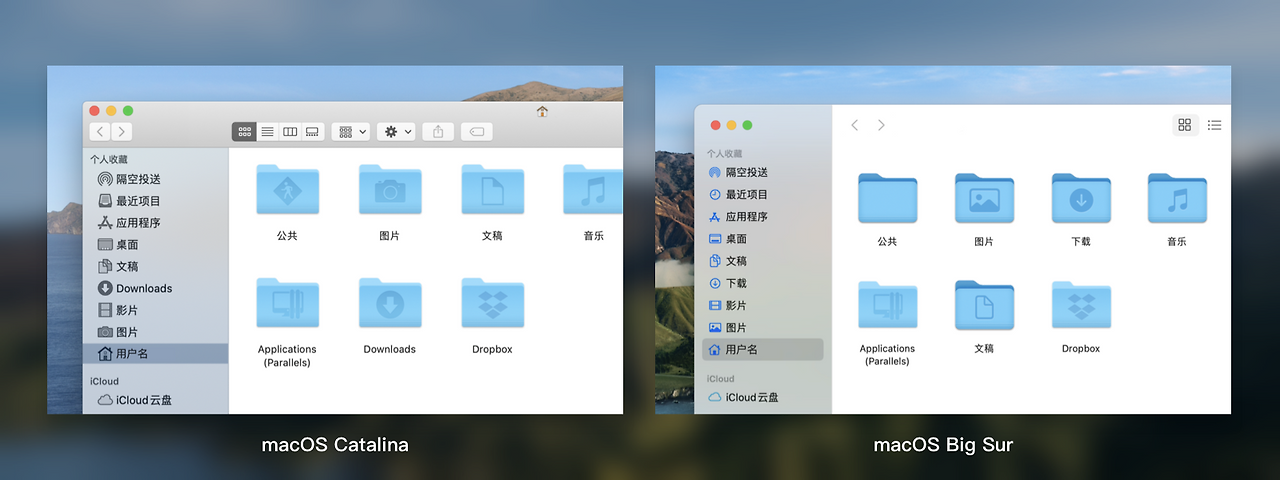Click the iCloud heading in Big Sur sidebar
This screenshot has width=1280, height=480.
coord(720,379)
